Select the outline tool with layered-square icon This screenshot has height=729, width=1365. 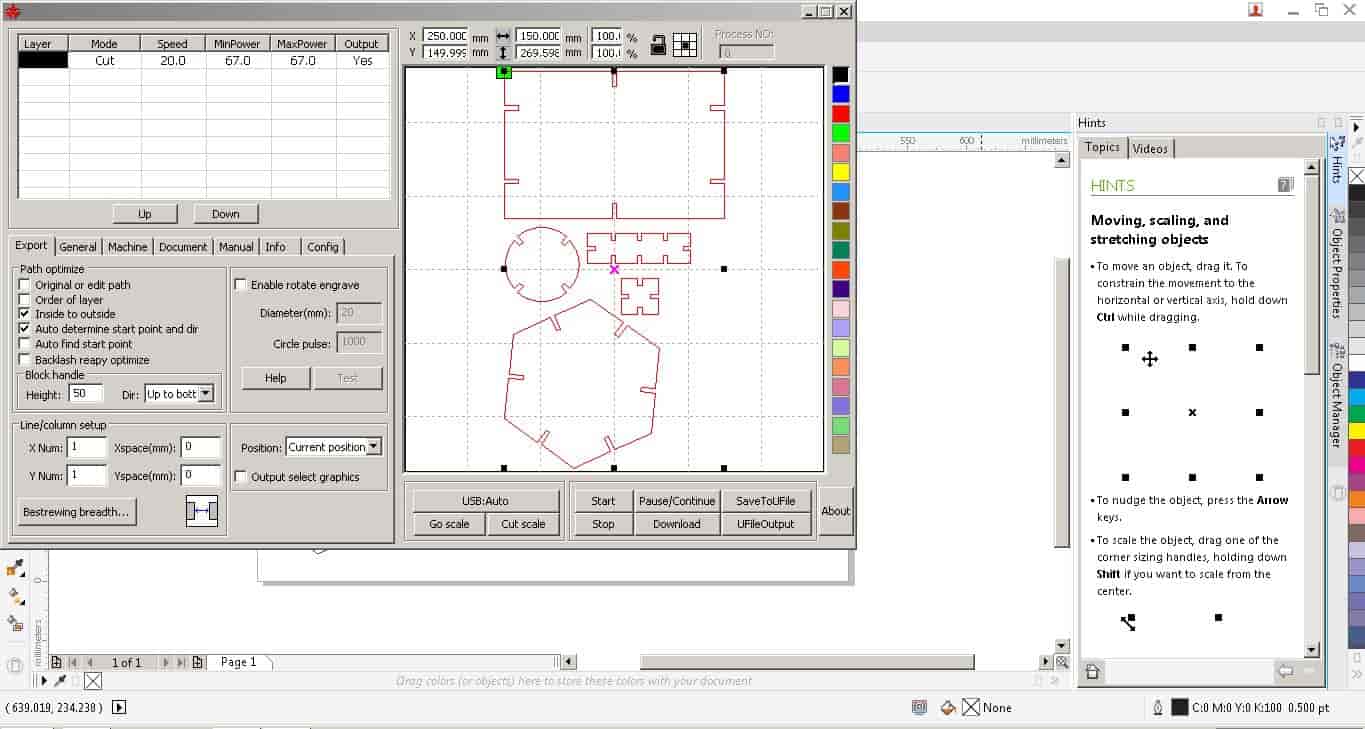tap(15, 624)
